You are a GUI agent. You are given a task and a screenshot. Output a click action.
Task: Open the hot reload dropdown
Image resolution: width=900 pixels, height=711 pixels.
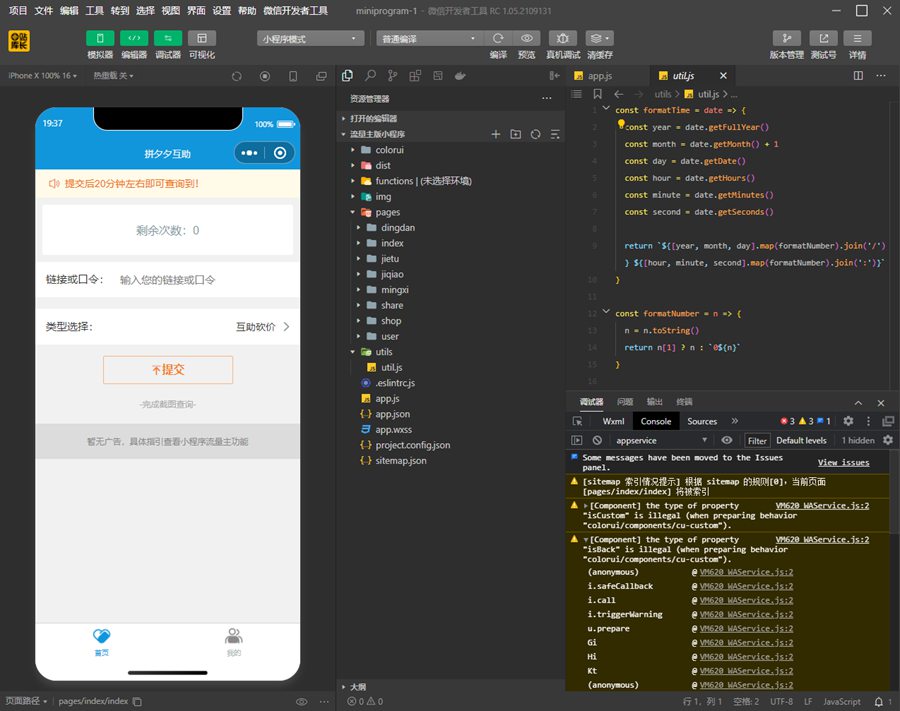pos(114,76)
